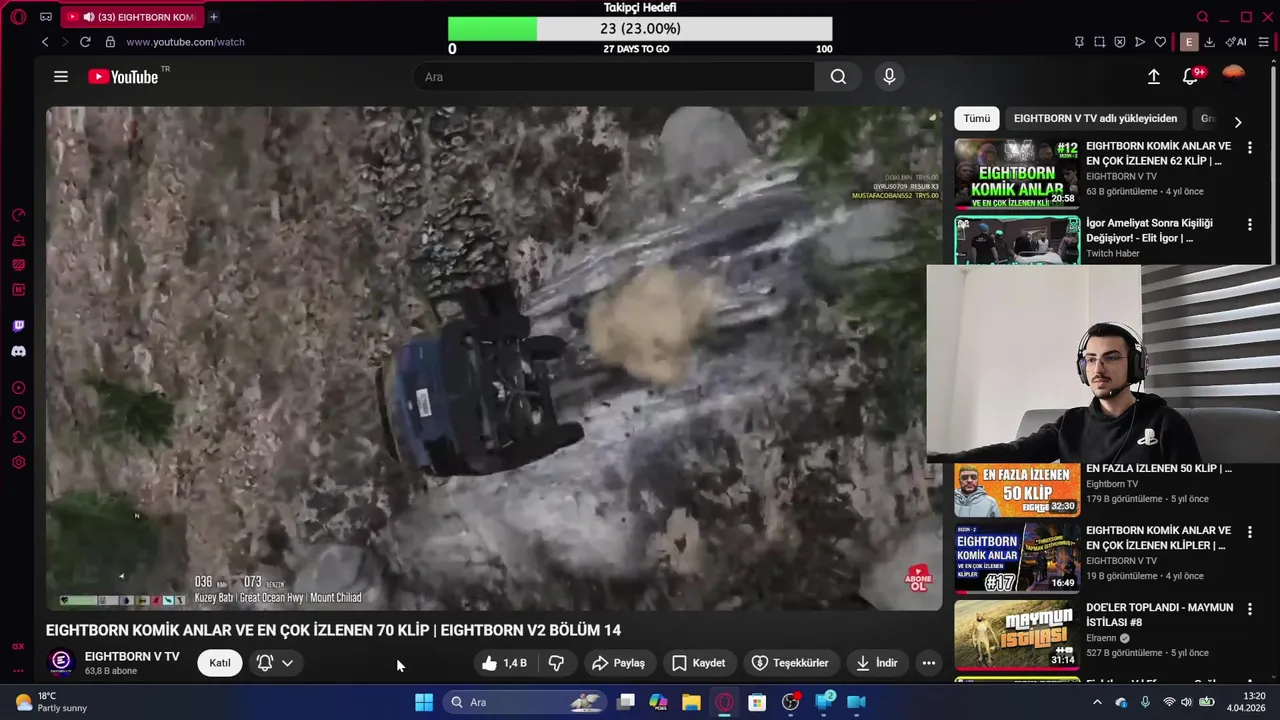This screenshot has width=1280, height=720.
Task: Like the video with 1,4 B likes
Action: [x=506, y=663]
